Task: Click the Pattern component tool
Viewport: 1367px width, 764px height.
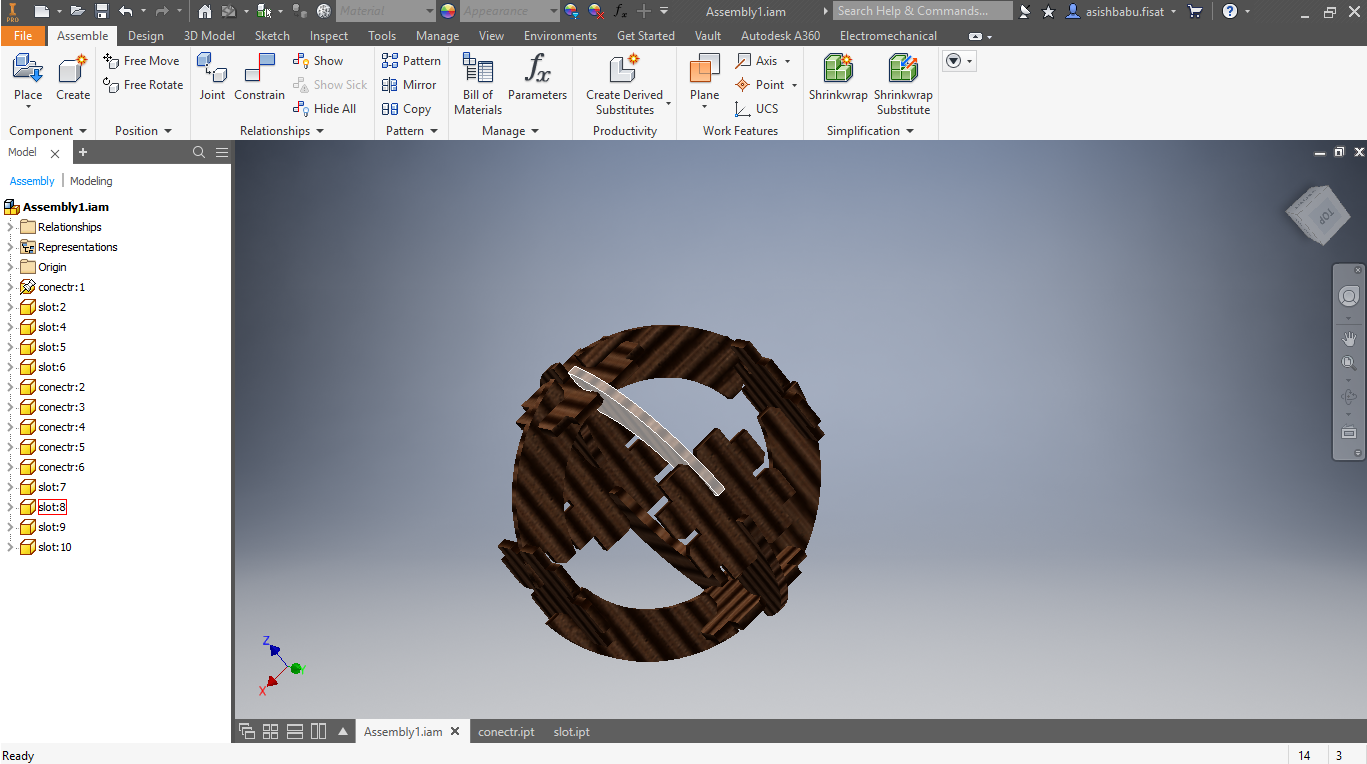Action: [411, 61]
